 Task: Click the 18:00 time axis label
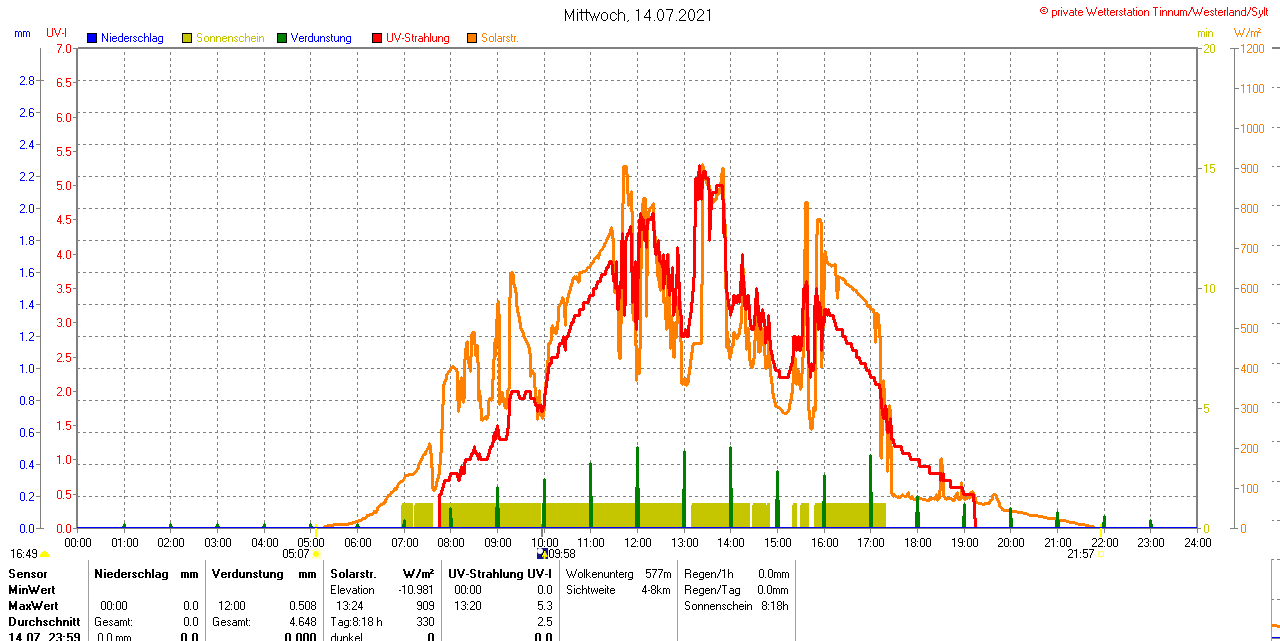[917, 542]
